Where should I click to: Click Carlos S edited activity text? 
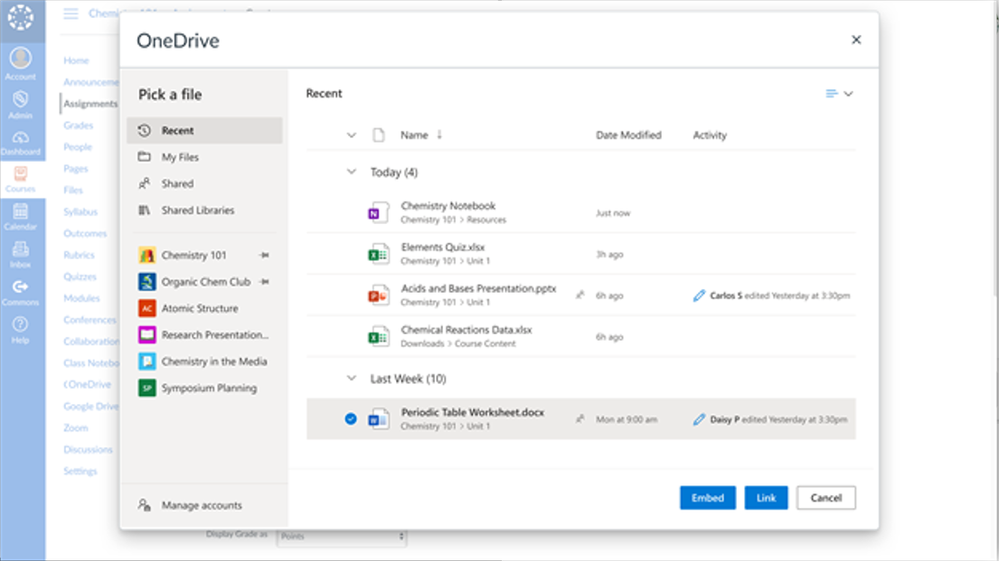pyautogui.click(x=780, y=295)
